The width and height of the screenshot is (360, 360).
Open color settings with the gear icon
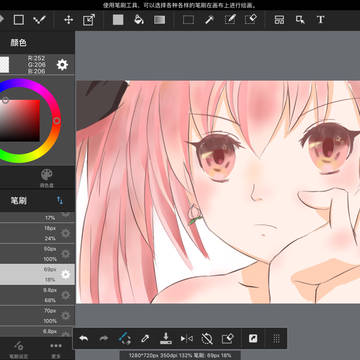62,64
